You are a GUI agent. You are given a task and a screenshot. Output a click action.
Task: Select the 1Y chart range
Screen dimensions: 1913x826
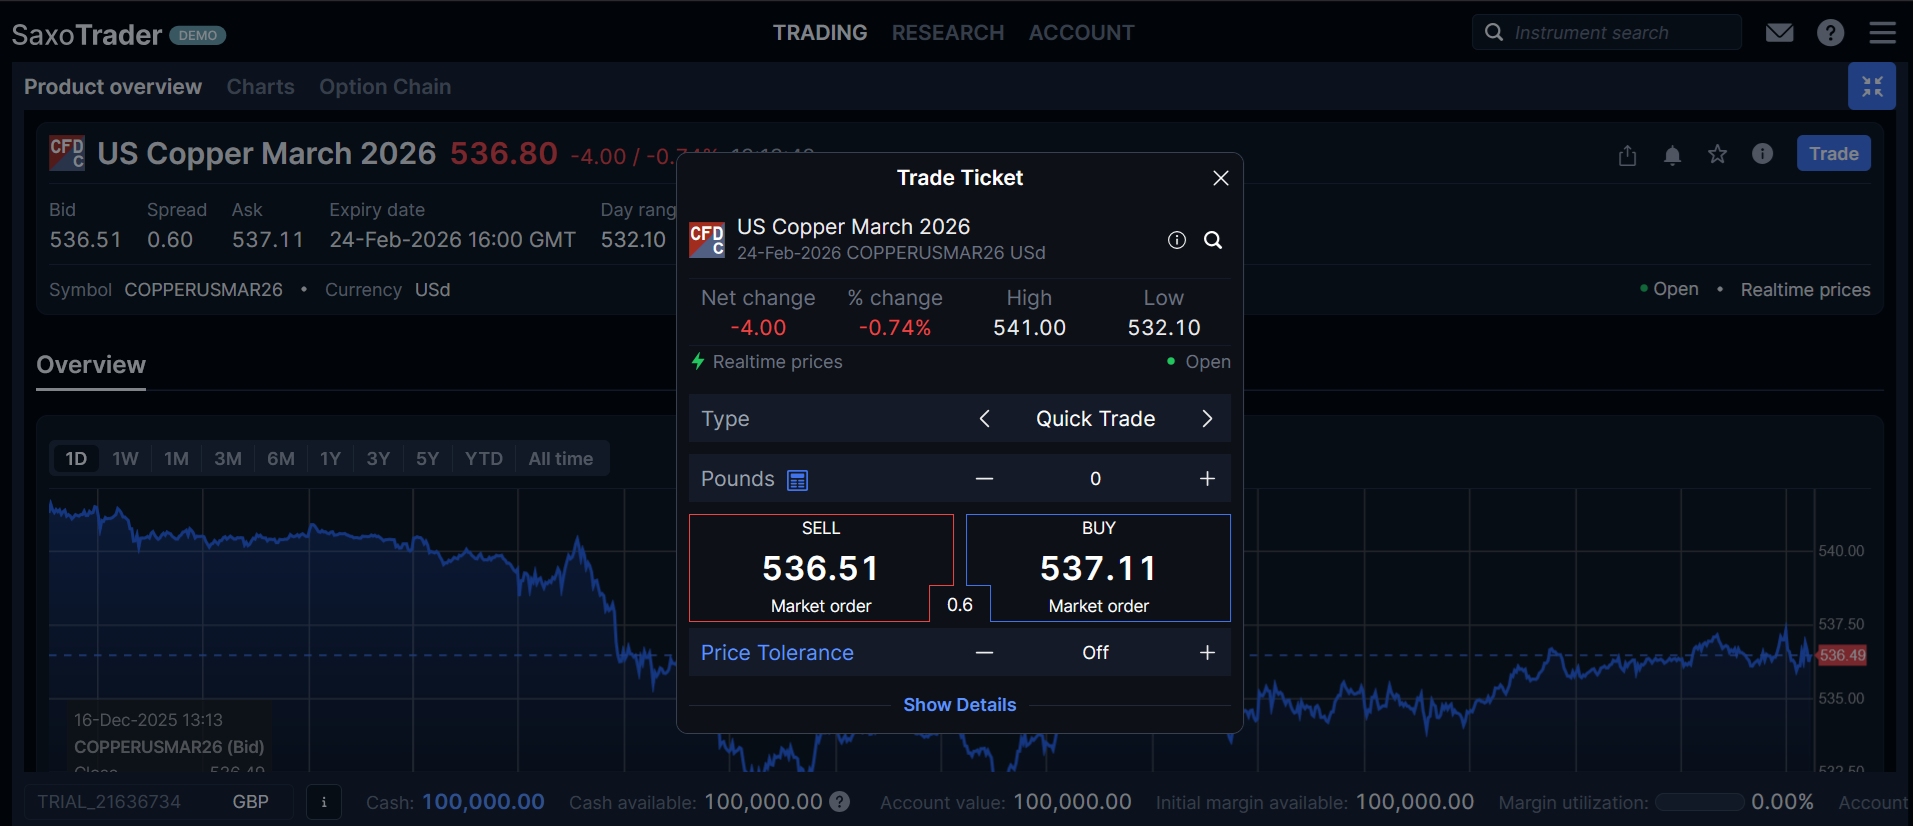[x=331, y=459]
